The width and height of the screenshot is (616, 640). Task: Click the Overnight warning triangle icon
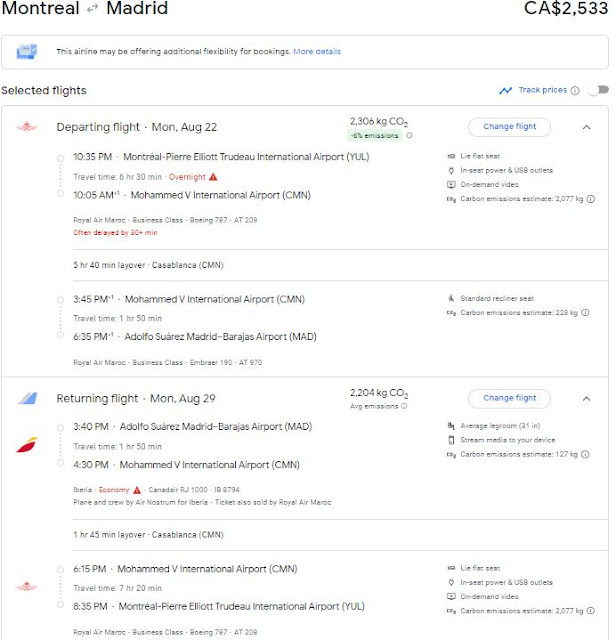pos(213,177)
